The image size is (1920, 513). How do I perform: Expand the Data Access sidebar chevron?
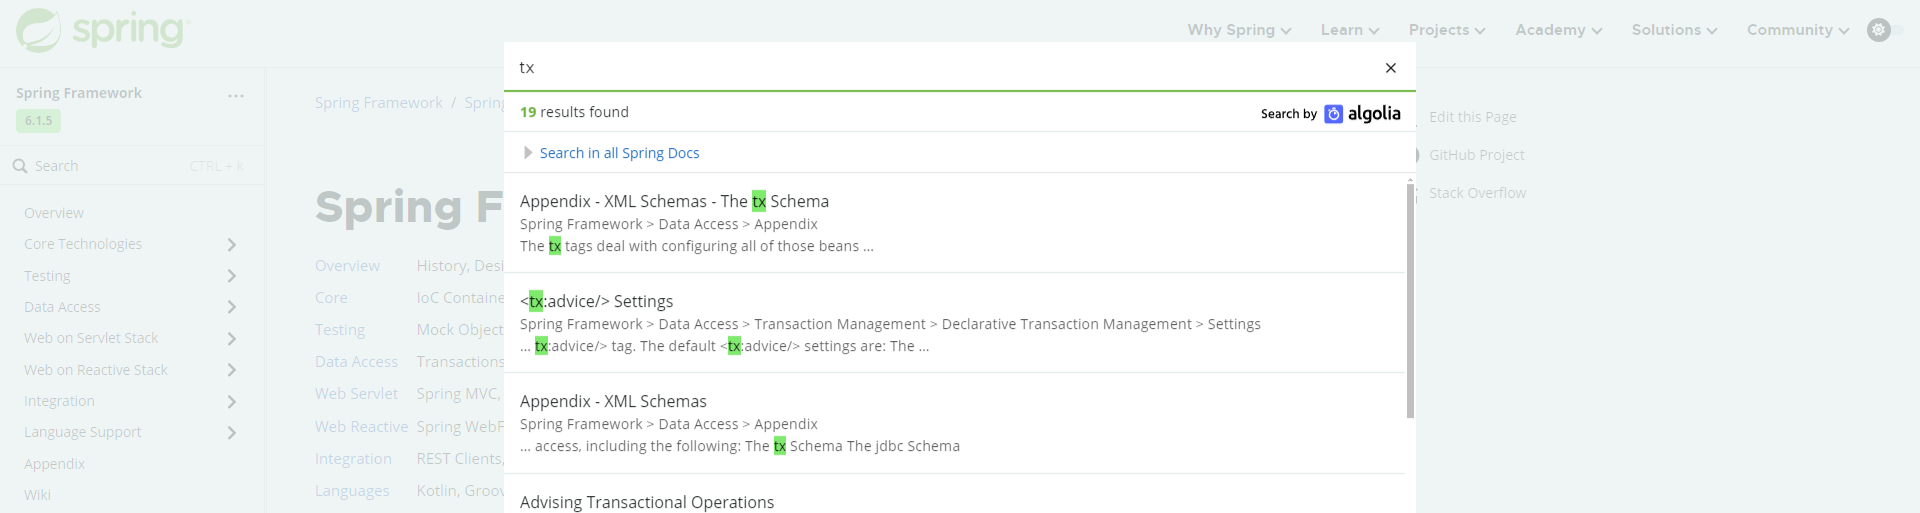click(x=232, y=308)
